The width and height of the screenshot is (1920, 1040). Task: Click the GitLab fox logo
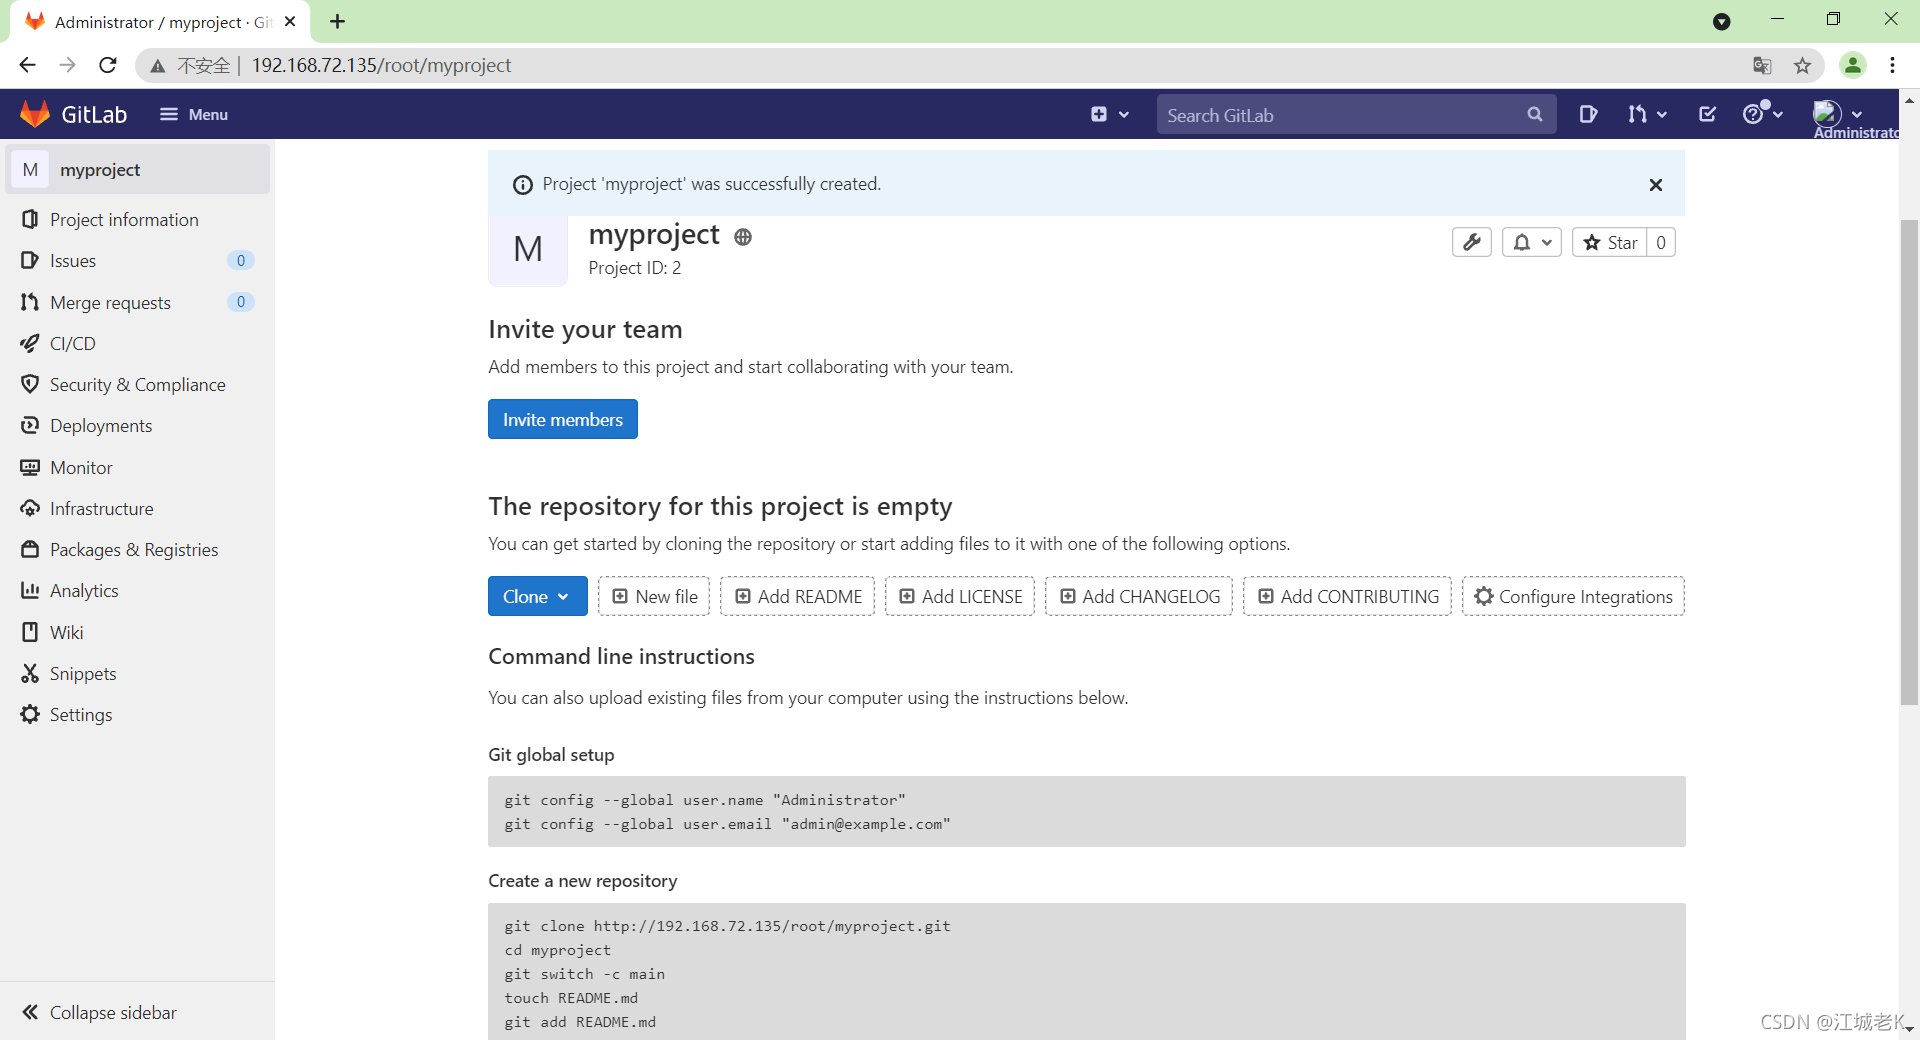point(35,114)
